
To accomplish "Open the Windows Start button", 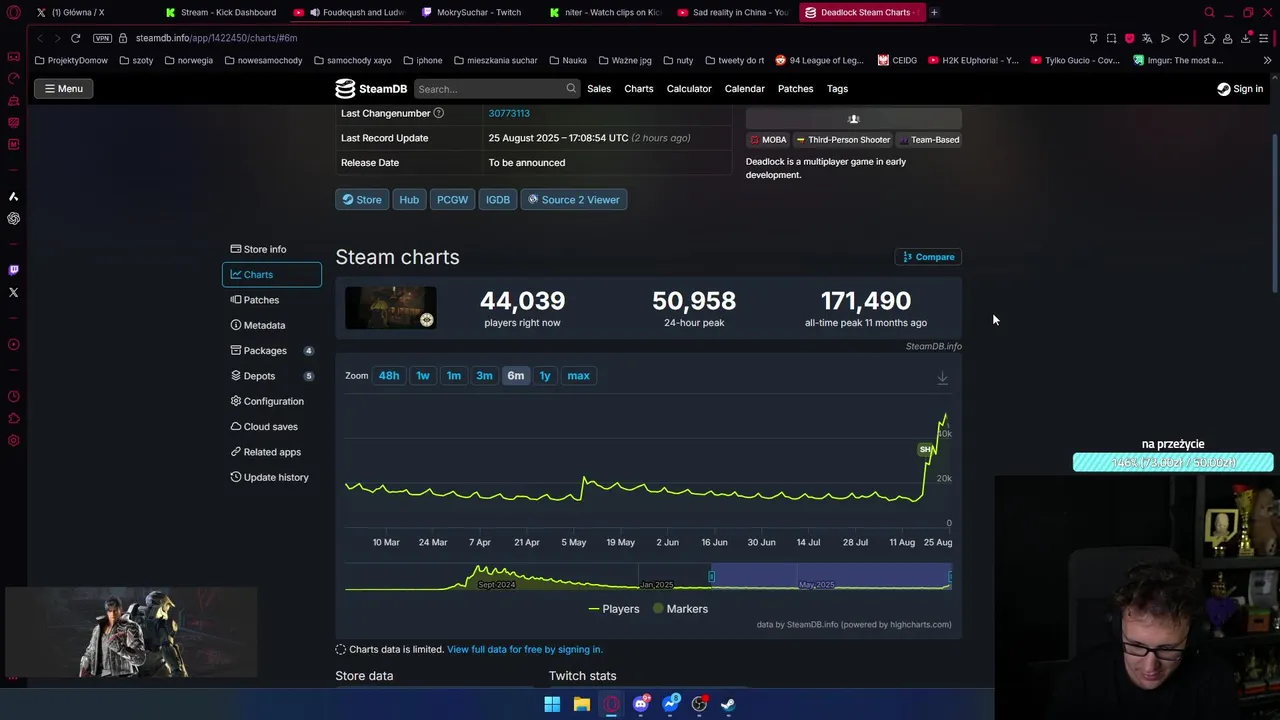I will [552, 704].
